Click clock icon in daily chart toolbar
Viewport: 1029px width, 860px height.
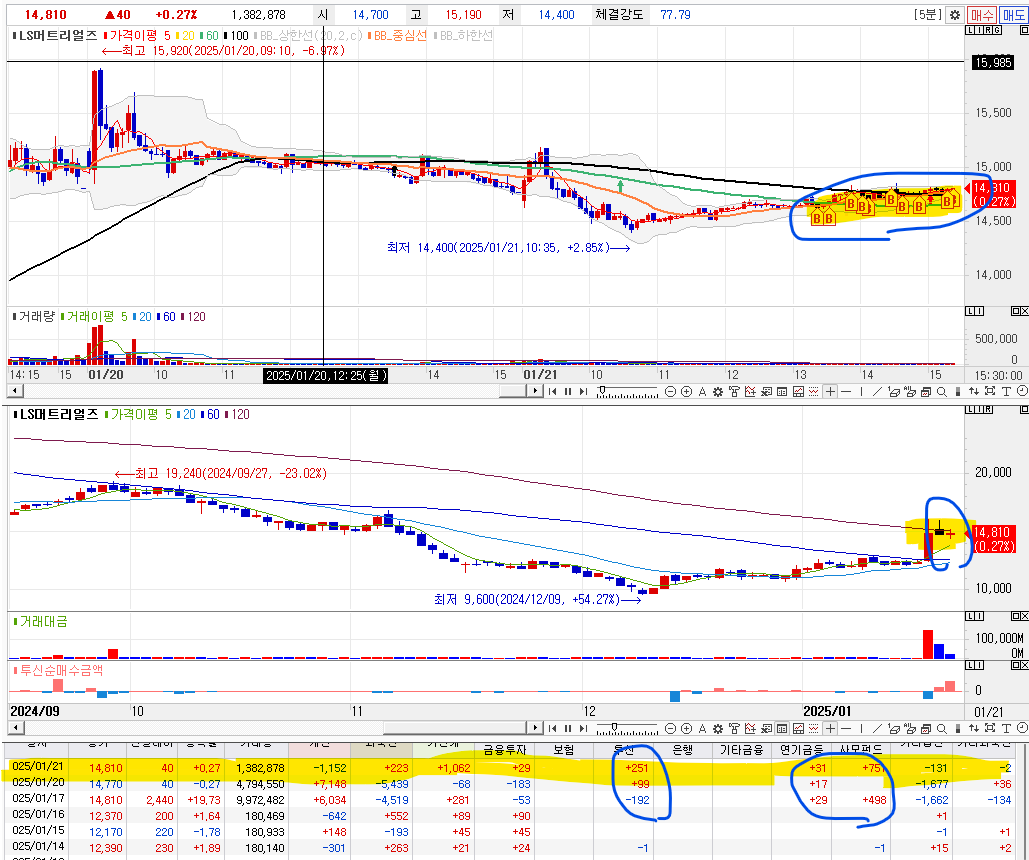point(1022,728)
